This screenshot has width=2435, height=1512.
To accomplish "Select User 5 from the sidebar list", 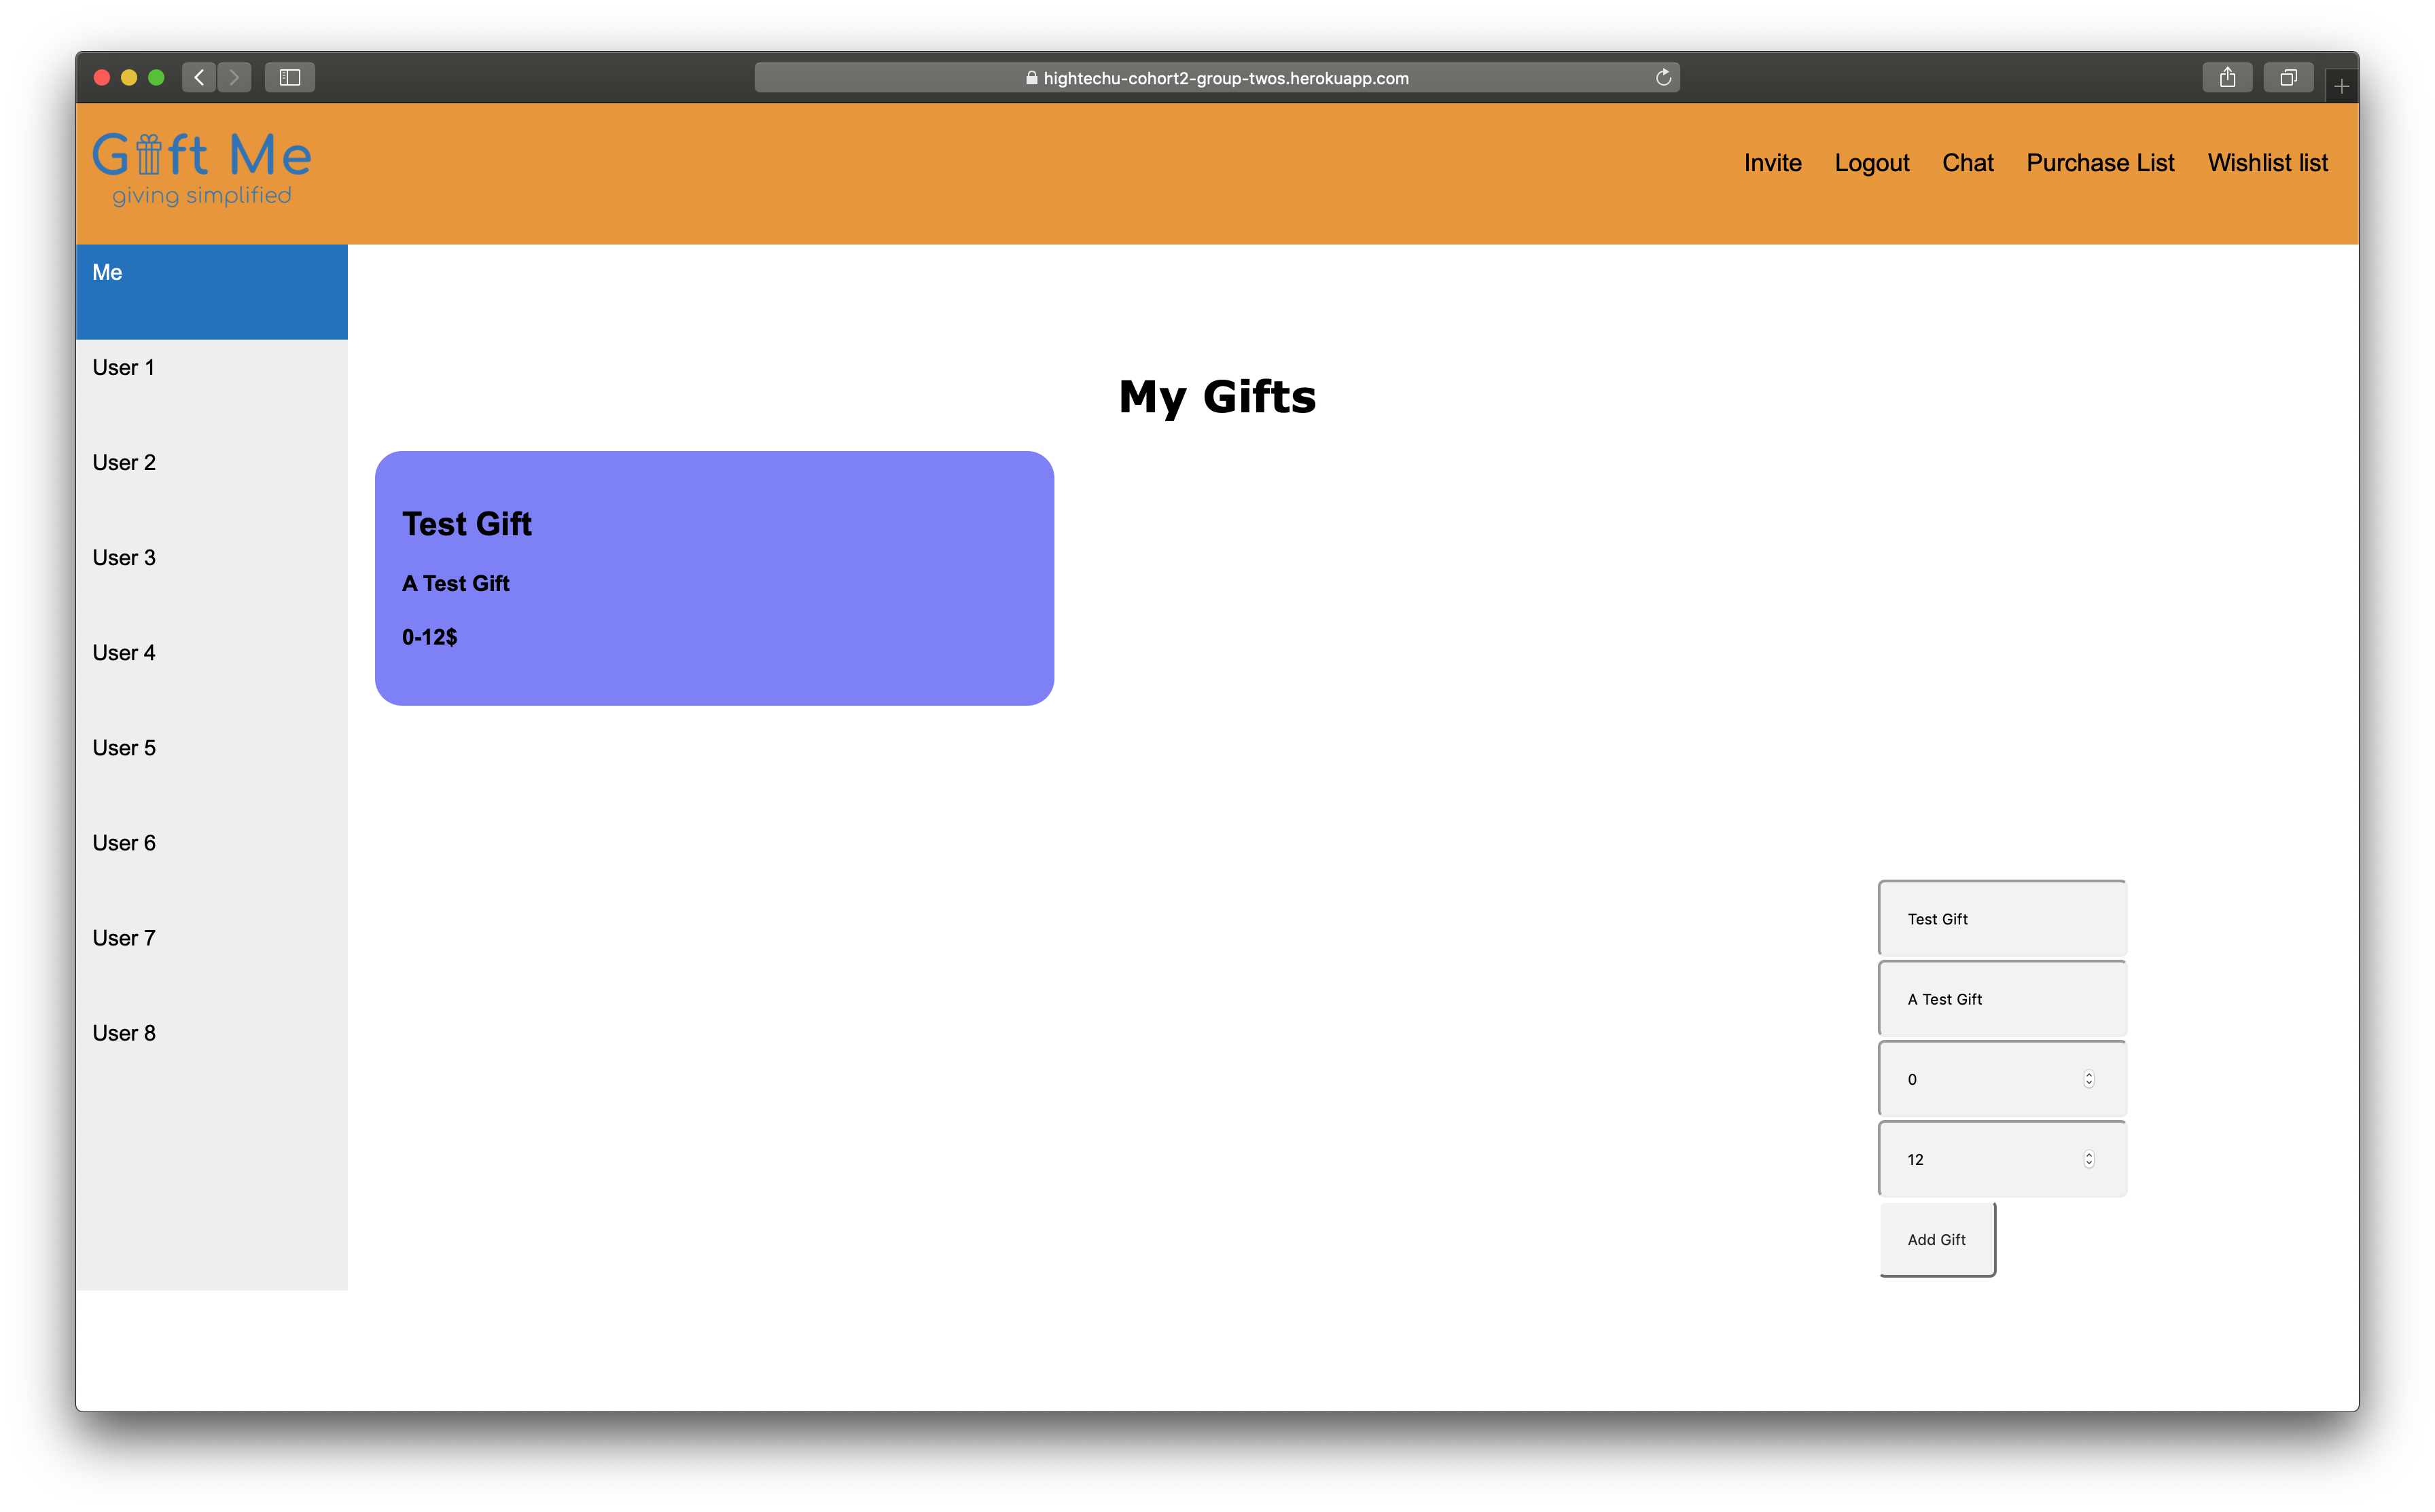I will tap(124, 746).
